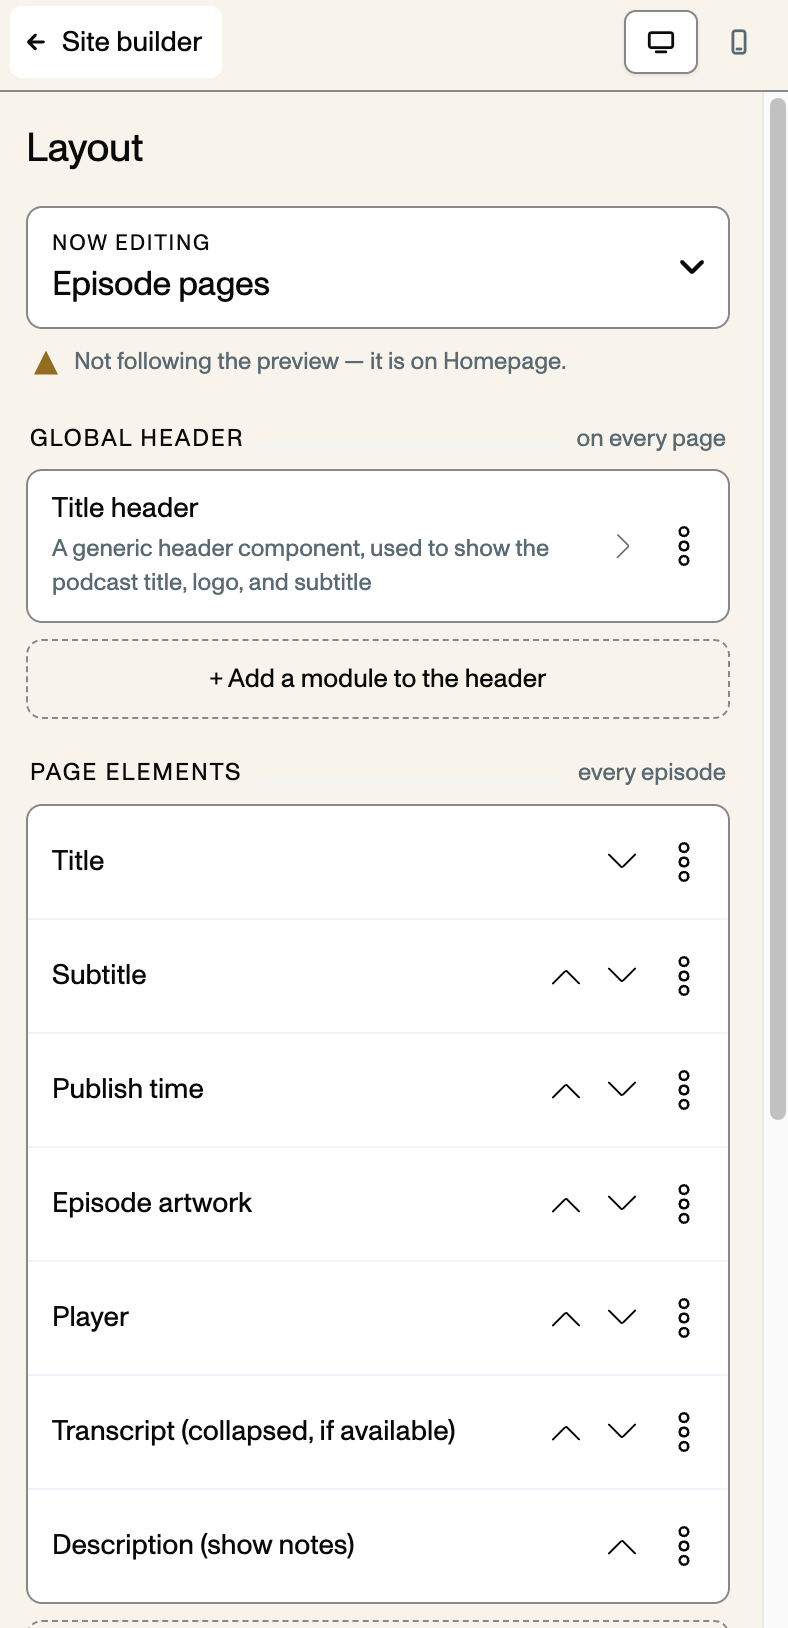Open options menu for Episode artwork
The width and height of the screenshot is (788, 1628).
point(684,1204)
